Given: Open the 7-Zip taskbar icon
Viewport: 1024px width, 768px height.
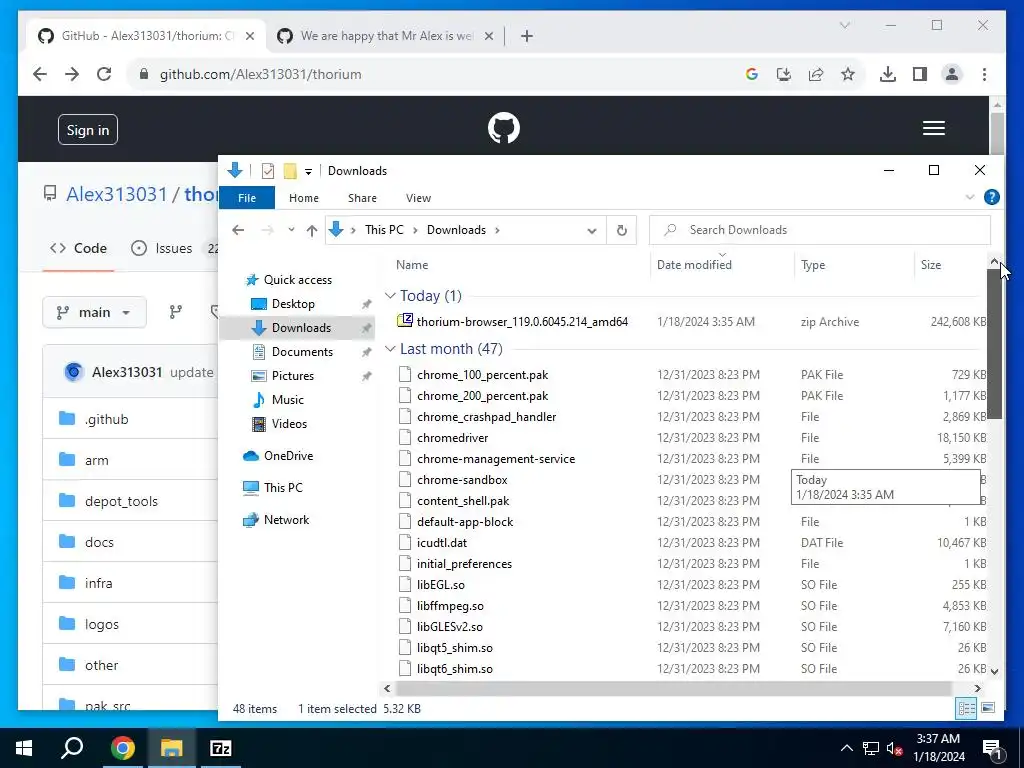Looking at the screenshot, I should [220, 748].
